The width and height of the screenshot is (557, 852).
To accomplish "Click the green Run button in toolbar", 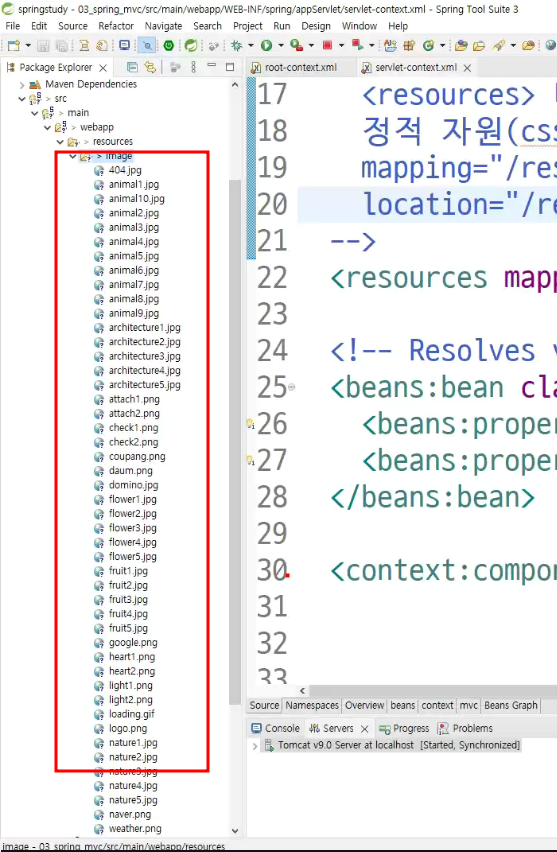I will [x=266, y=46].
